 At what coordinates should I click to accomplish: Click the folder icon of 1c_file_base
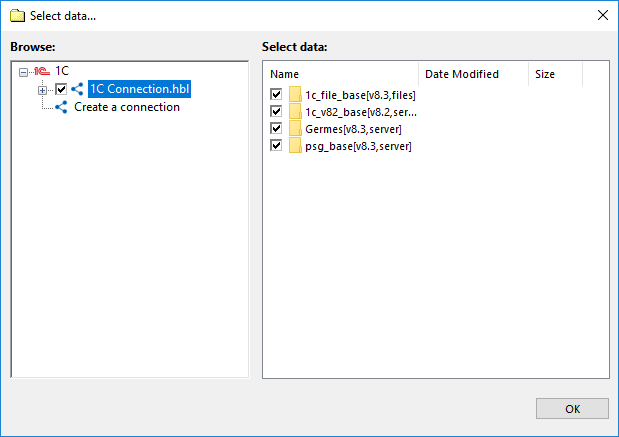295,95
